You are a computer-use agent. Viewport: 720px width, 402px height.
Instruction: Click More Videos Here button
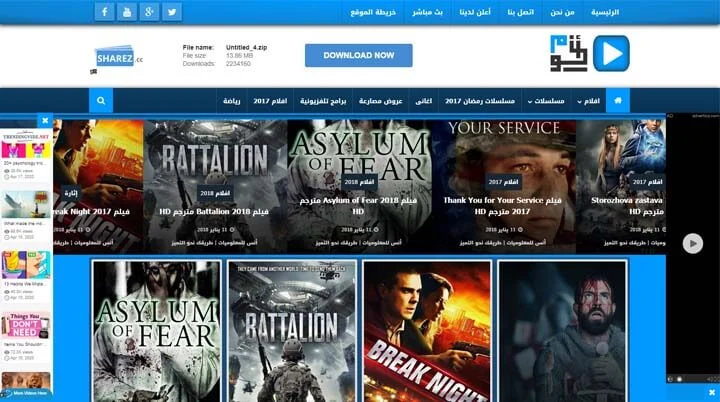pos(26,393)
